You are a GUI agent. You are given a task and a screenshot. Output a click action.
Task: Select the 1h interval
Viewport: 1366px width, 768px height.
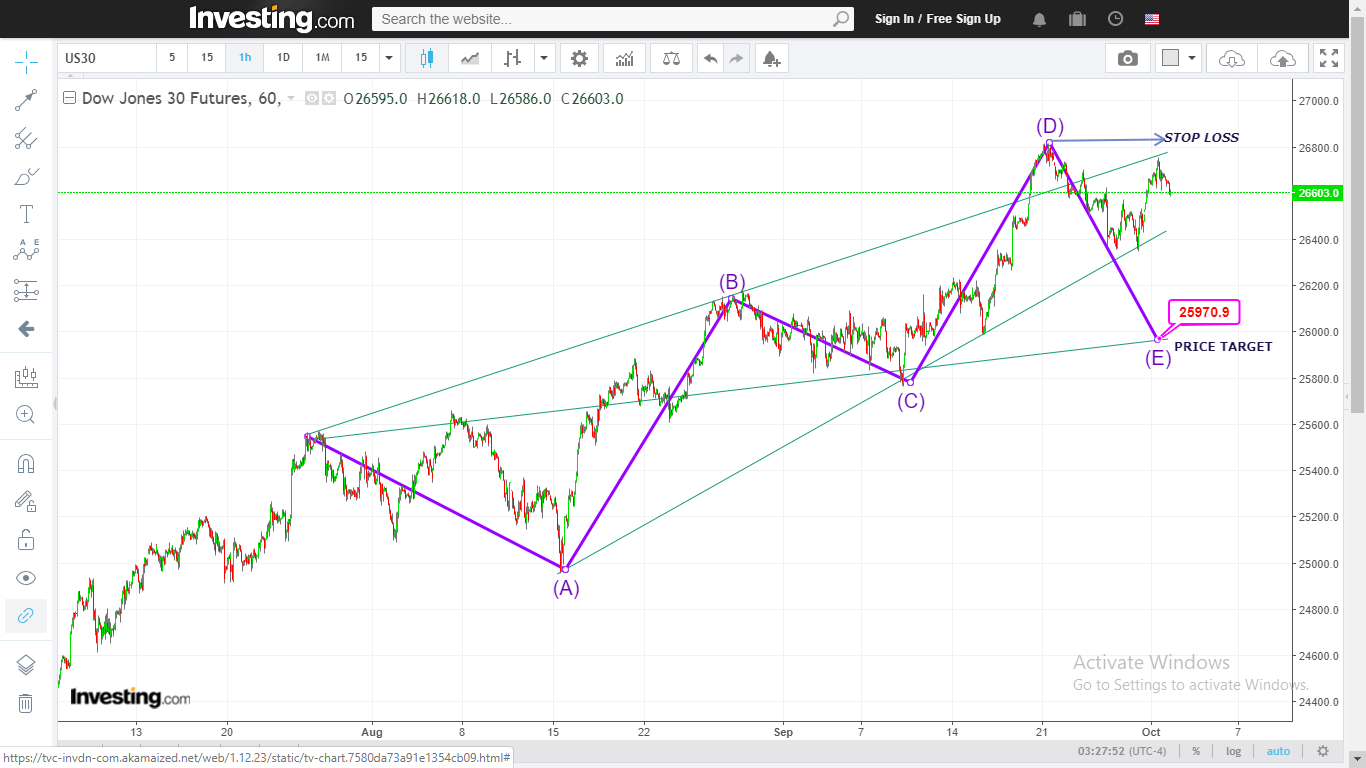245,58
